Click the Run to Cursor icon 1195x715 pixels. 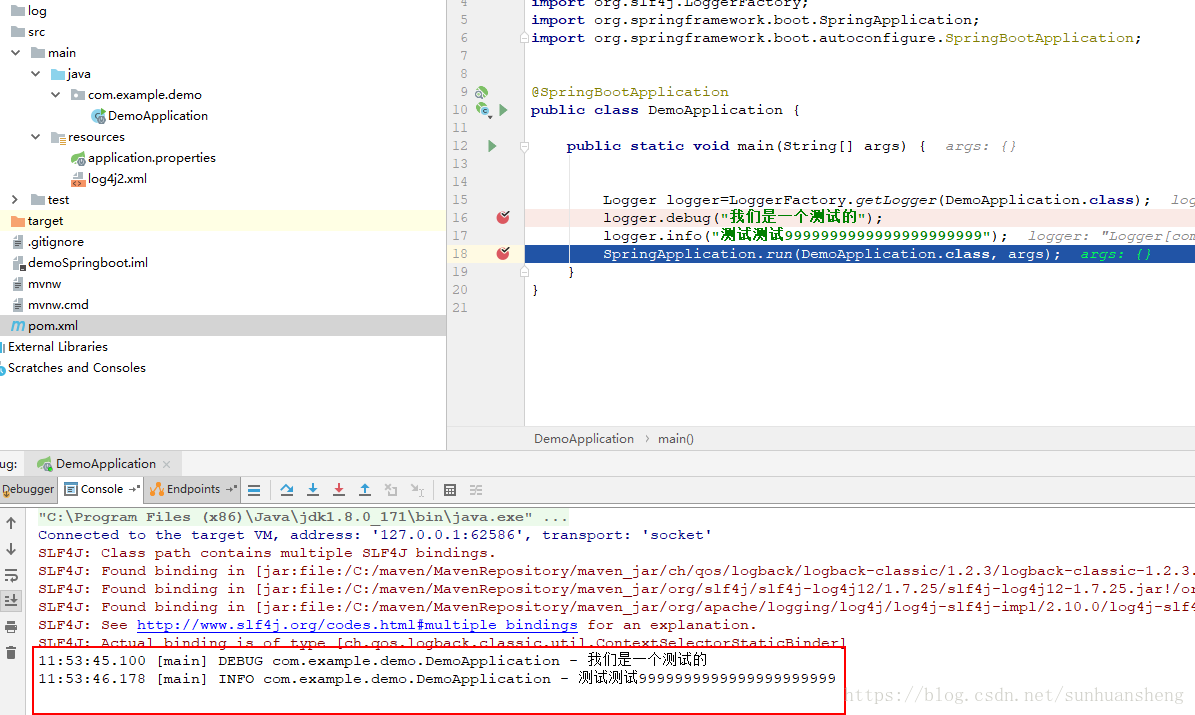[x=417, y=490]
